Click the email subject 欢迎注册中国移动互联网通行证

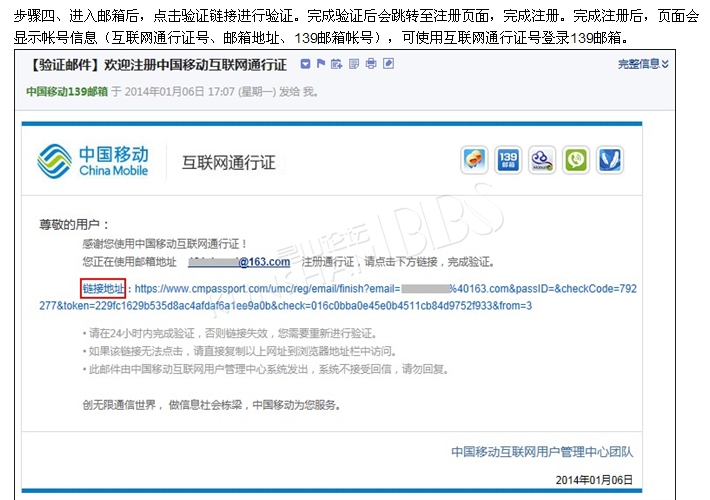click(192, 65)
